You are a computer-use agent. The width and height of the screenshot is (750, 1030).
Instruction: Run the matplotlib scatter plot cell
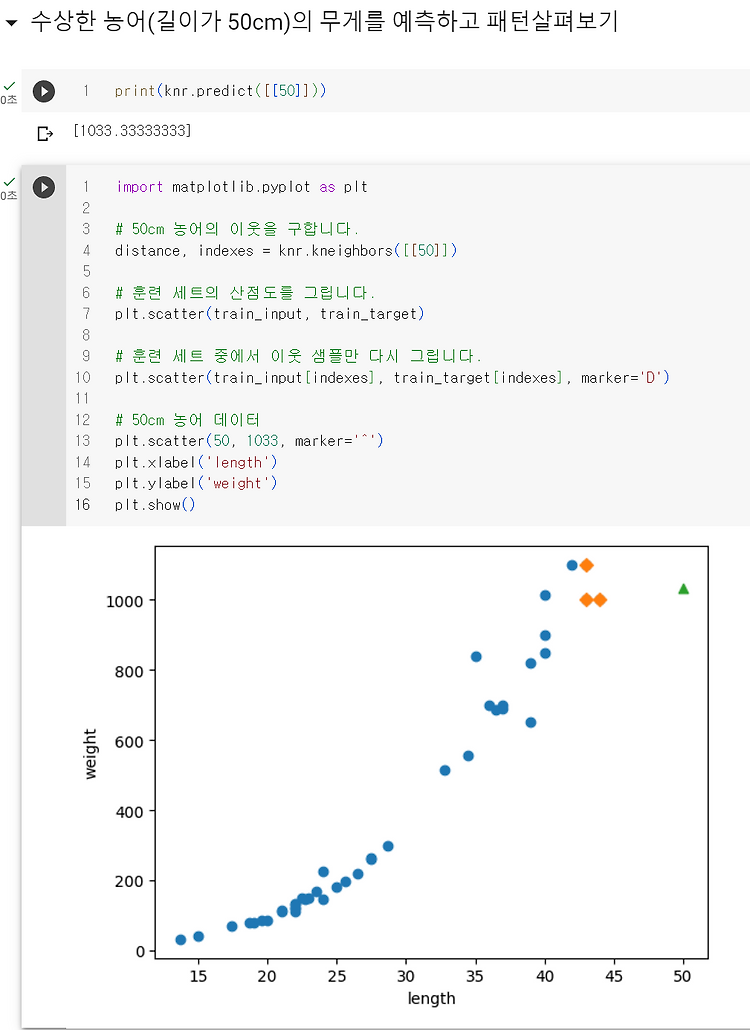coord(43,187)
